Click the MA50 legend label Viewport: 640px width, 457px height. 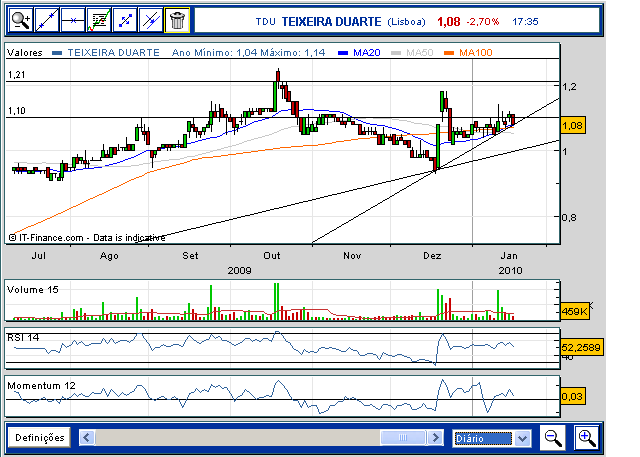[420, 53]
